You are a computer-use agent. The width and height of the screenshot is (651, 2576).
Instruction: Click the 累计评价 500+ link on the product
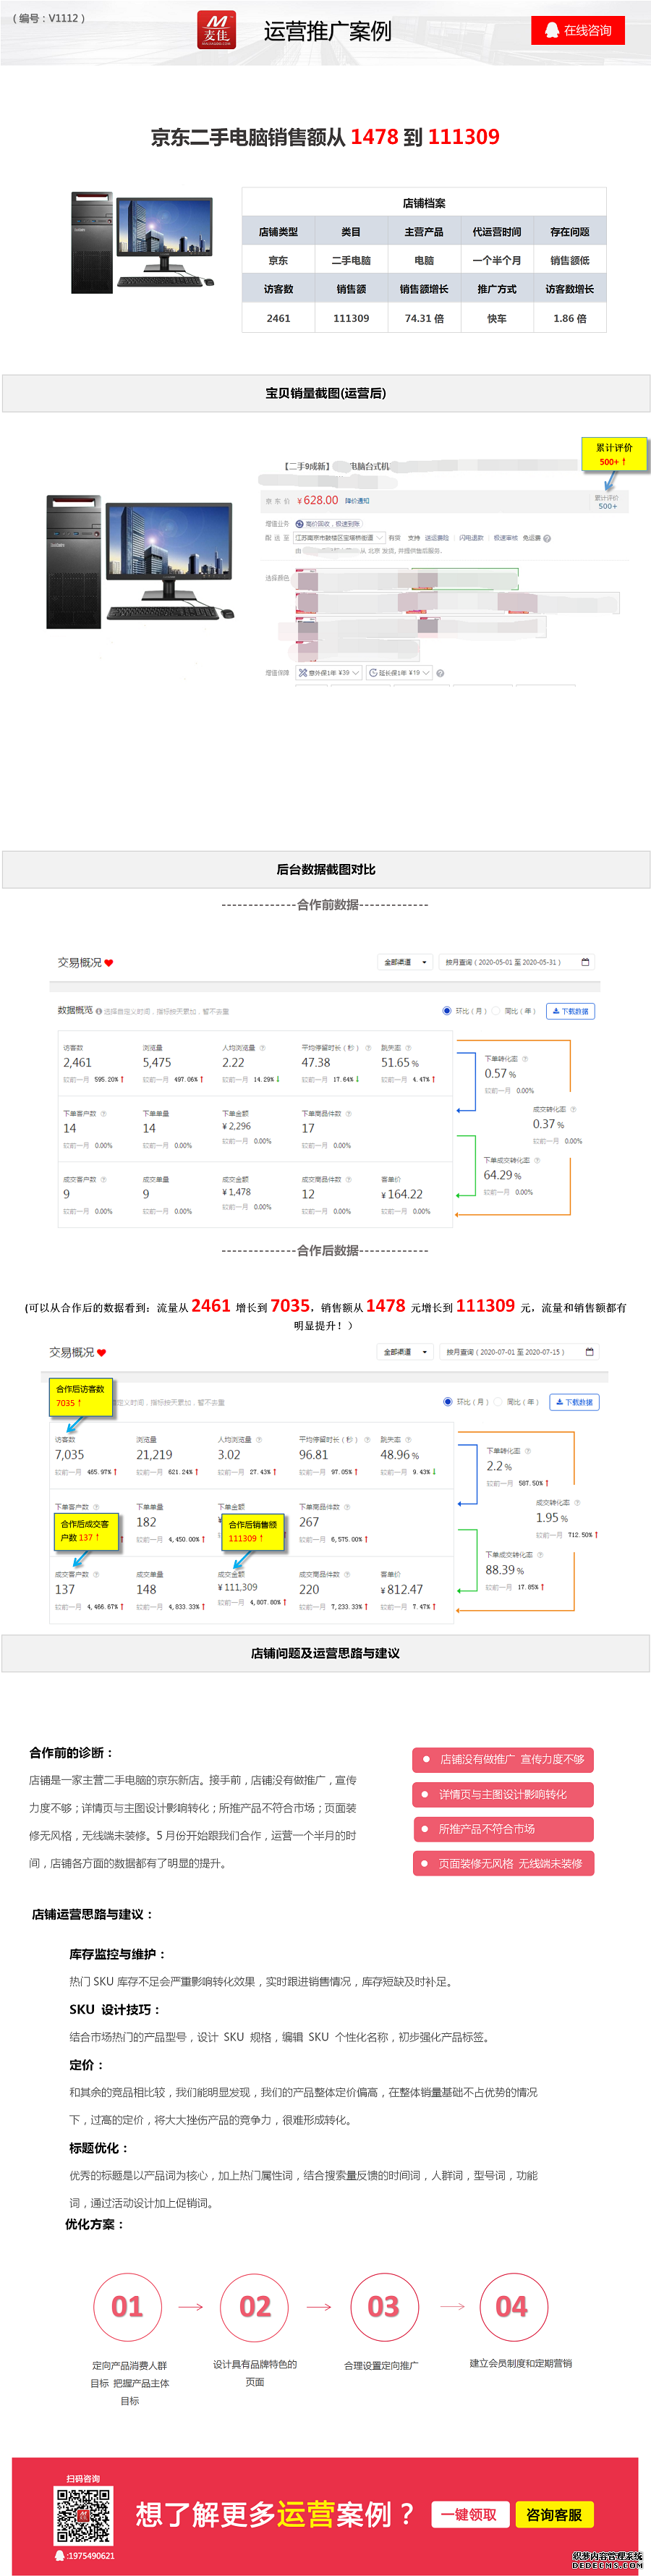click(x=607, y=502)
